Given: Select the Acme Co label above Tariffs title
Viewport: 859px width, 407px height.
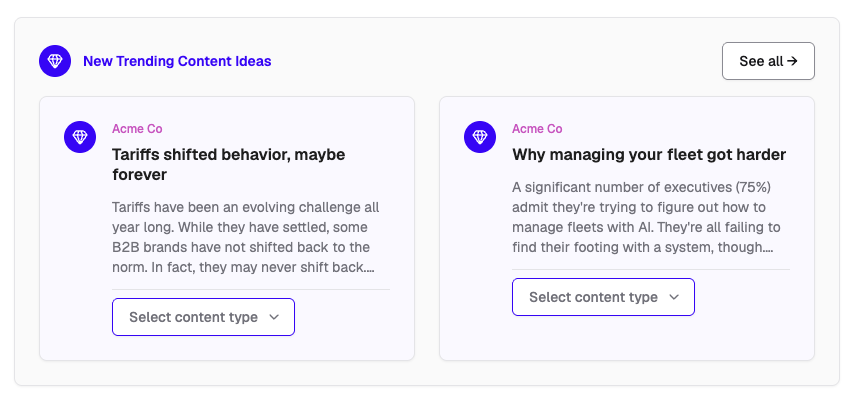Looking at the screenshot, I should pos(137,129).
